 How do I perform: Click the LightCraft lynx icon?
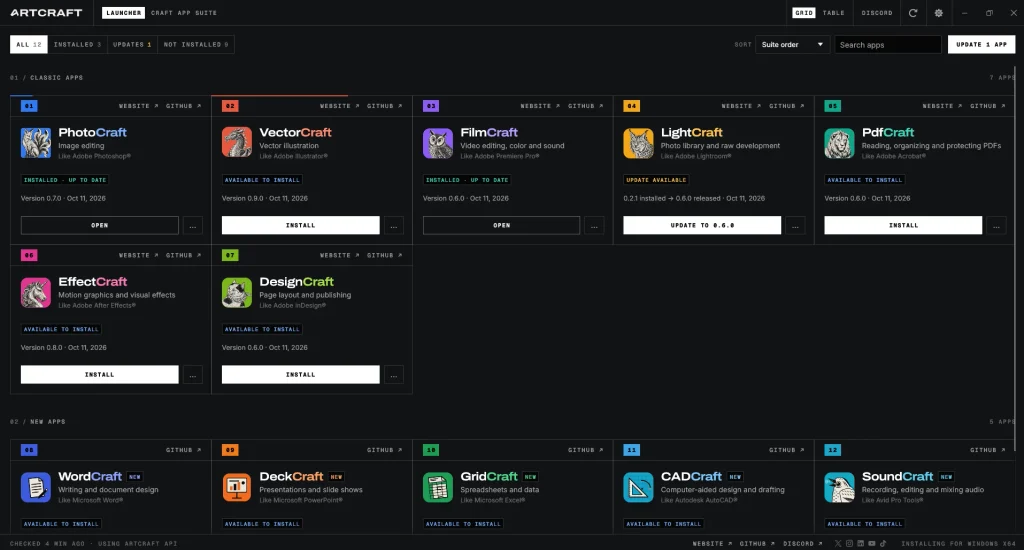(638, 143)
